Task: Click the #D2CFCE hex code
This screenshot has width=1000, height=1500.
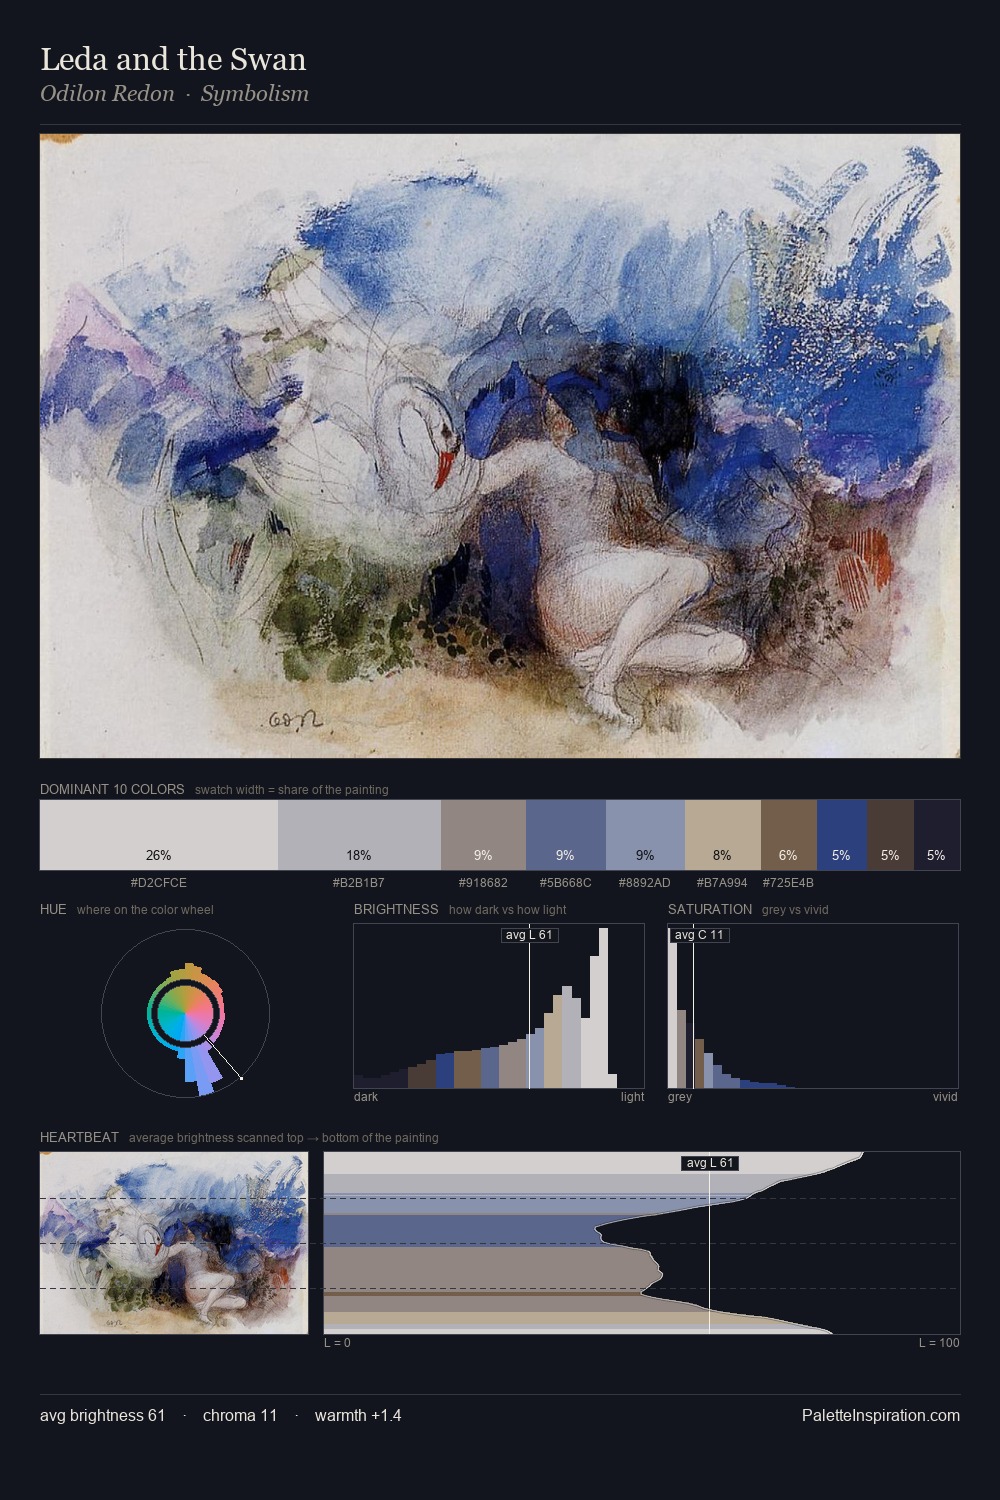Action: pos(159,883)
